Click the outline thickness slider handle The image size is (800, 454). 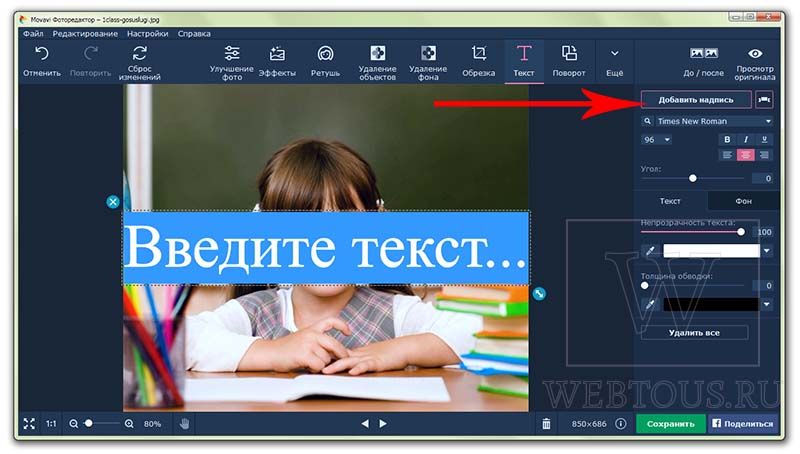644,286
